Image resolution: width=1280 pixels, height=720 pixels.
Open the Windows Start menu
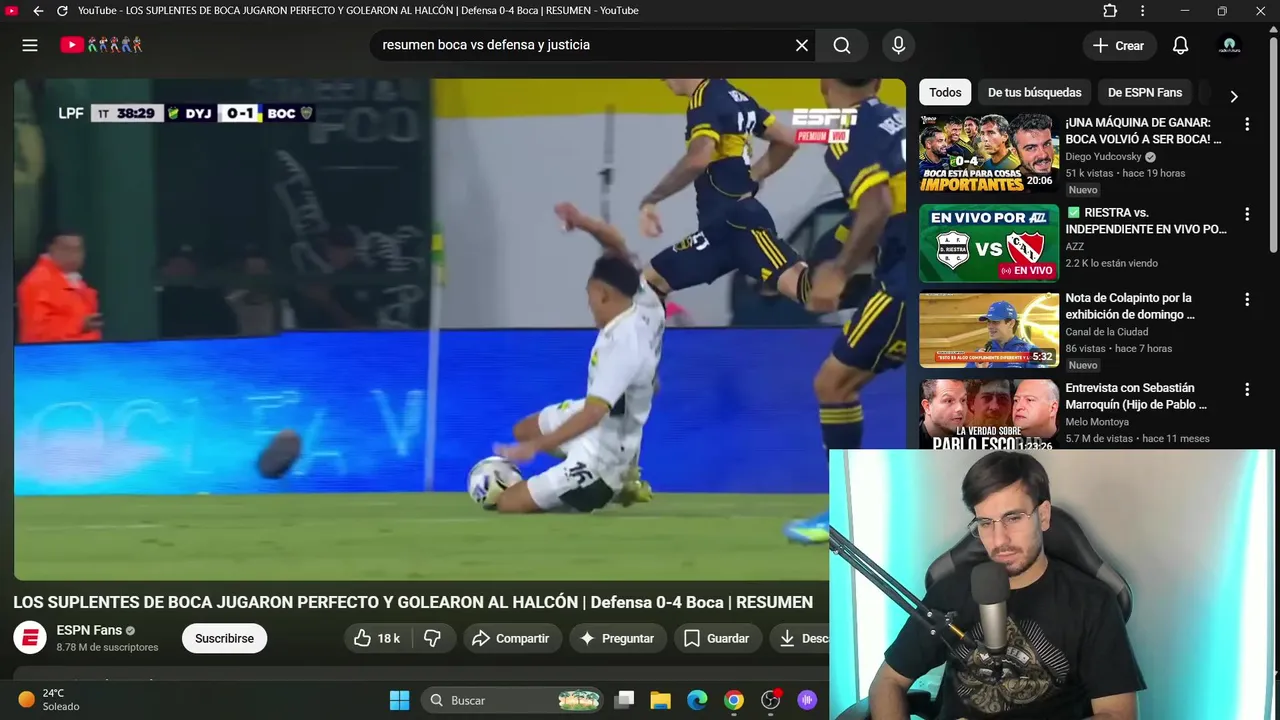(399, 700)
